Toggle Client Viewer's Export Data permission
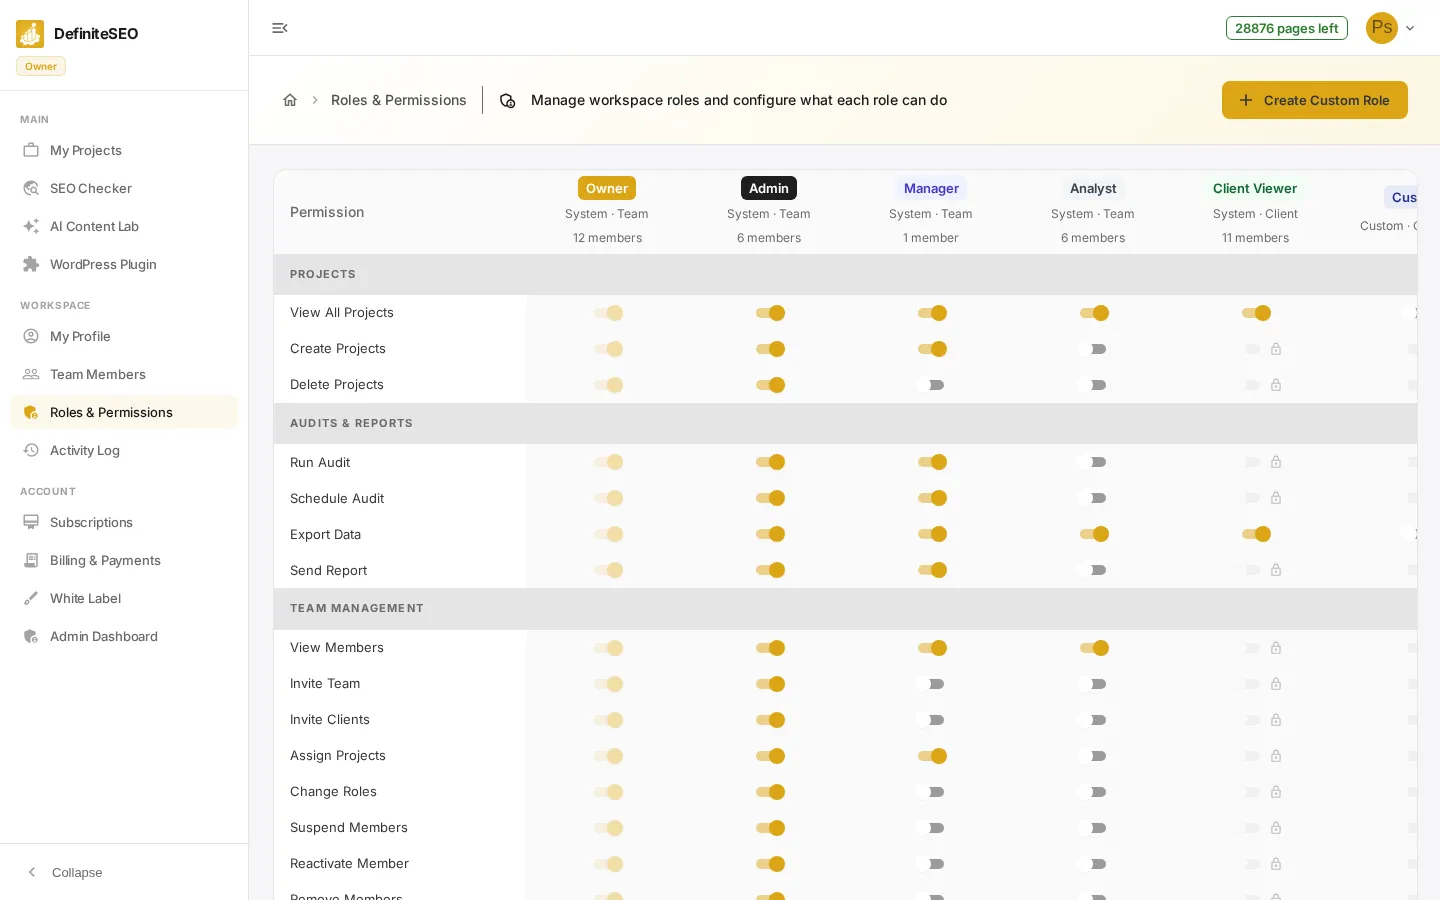This screenshot has width=1440, height=900. click(x=1256, y=534)
